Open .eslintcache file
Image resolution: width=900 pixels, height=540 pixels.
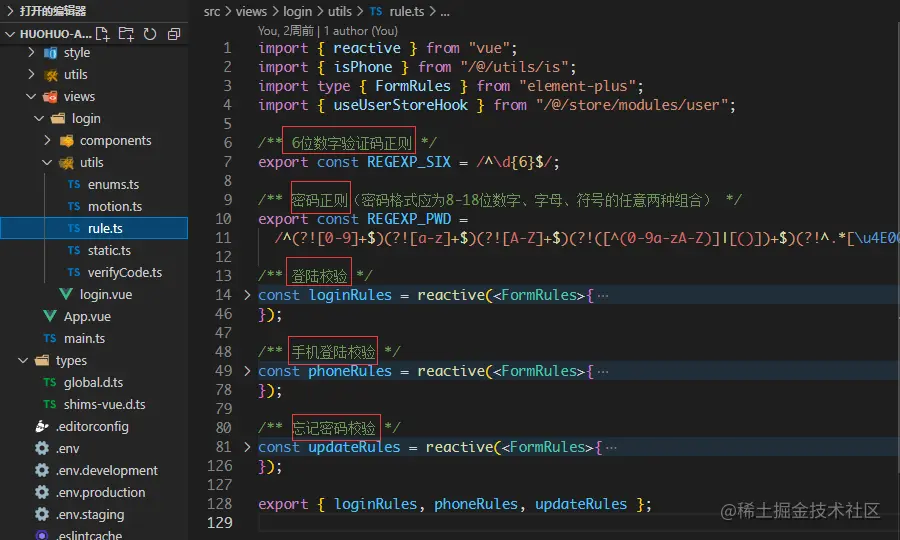[x=89, y=535]
